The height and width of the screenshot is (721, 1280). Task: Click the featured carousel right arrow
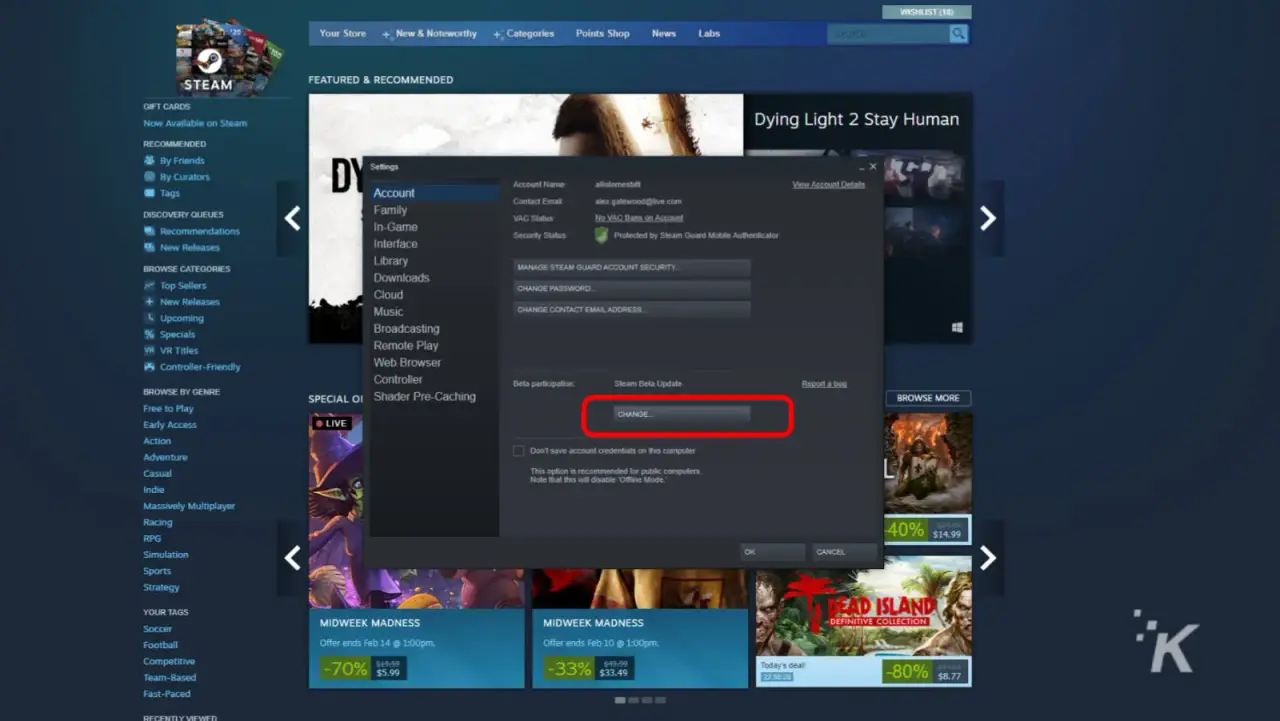point(988,218)
